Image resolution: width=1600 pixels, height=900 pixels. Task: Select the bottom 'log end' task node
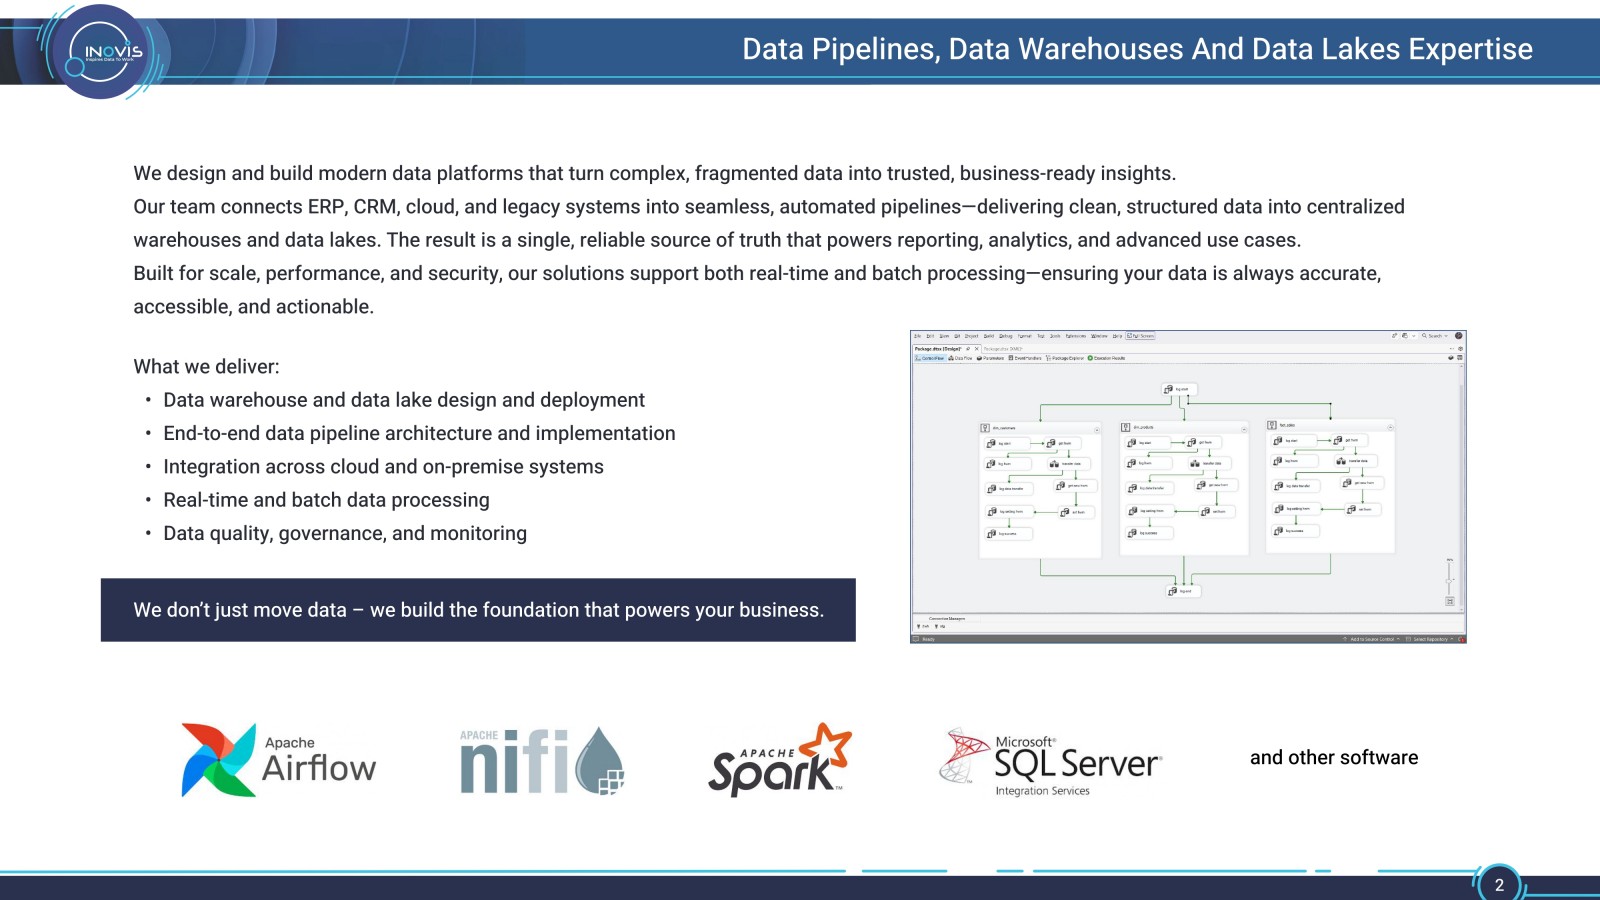1183,591
